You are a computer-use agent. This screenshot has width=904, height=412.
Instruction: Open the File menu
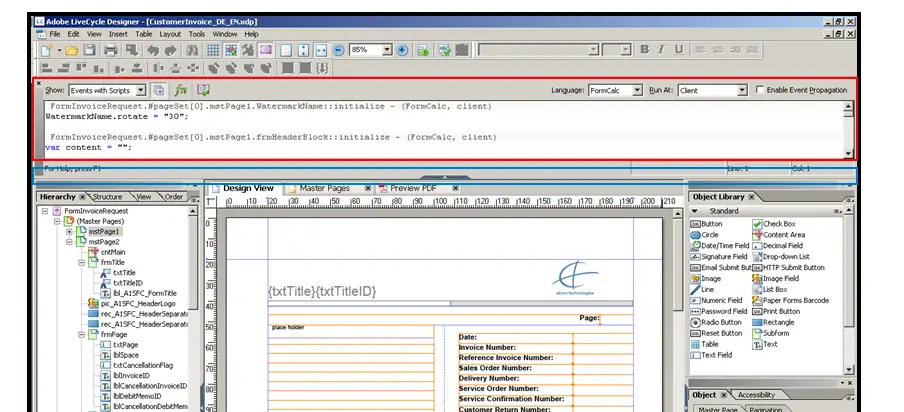coord(55,34)
